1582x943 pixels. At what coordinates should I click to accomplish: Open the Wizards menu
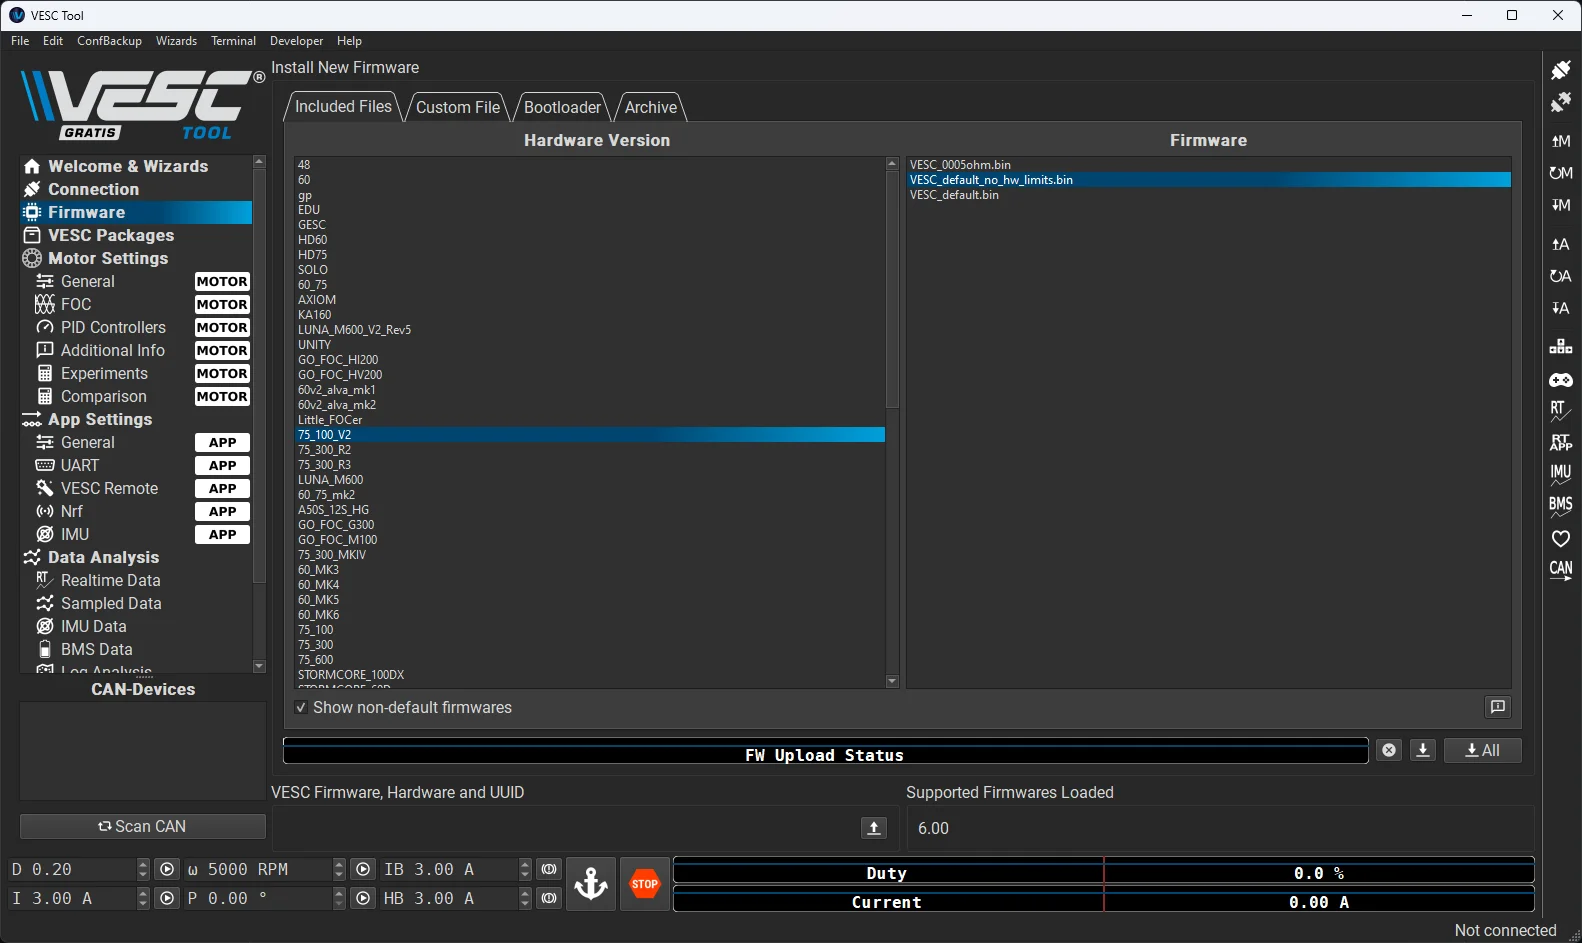pyautogui.click(x=176, y=41)
